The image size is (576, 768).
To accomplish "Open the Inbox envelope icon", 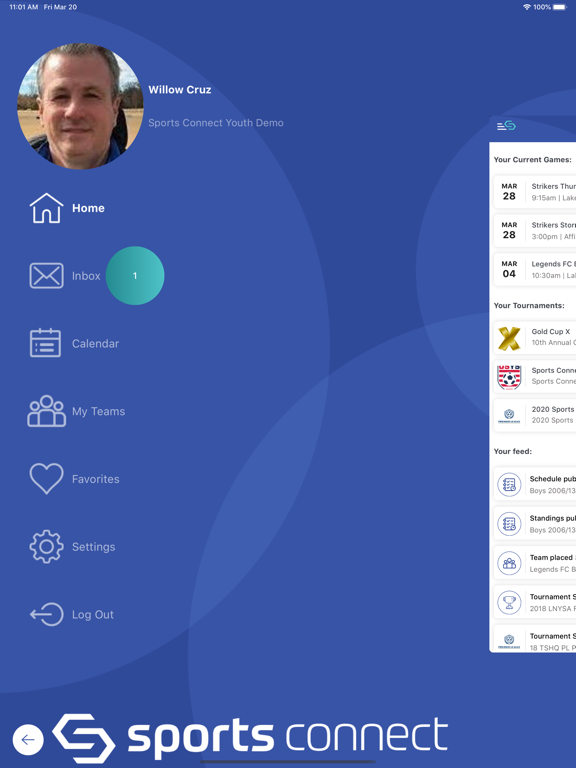I will tap(47, 276).
